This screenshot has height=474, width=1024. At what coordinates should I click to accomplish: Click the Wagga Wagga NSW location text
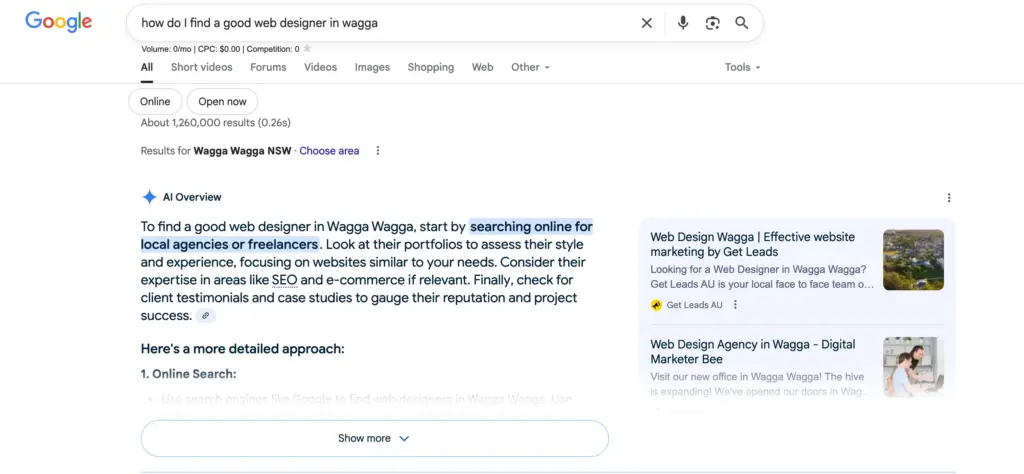click(x=243, y=151)
